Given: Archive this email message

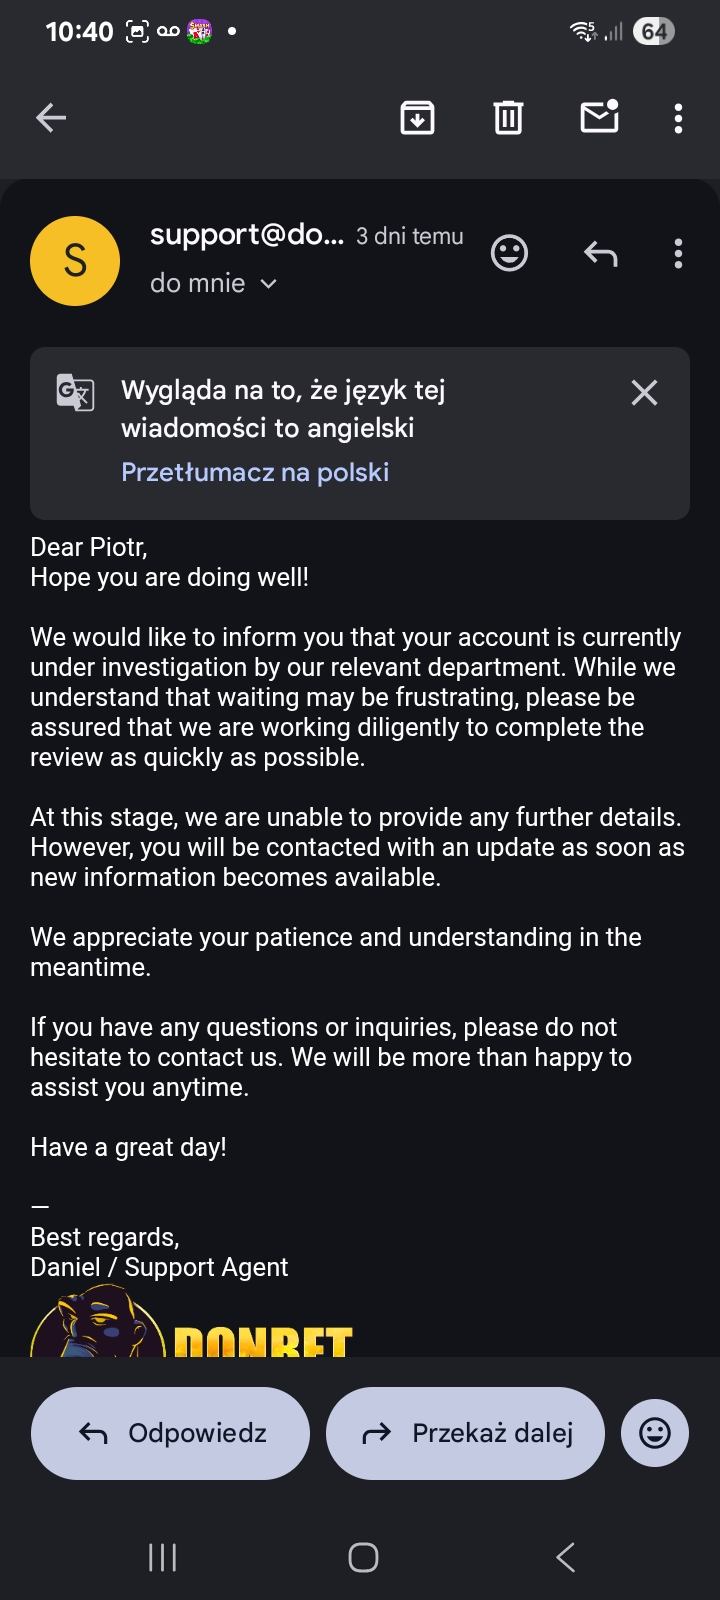Looking at the screenshot, I should [x=417, y=118].
